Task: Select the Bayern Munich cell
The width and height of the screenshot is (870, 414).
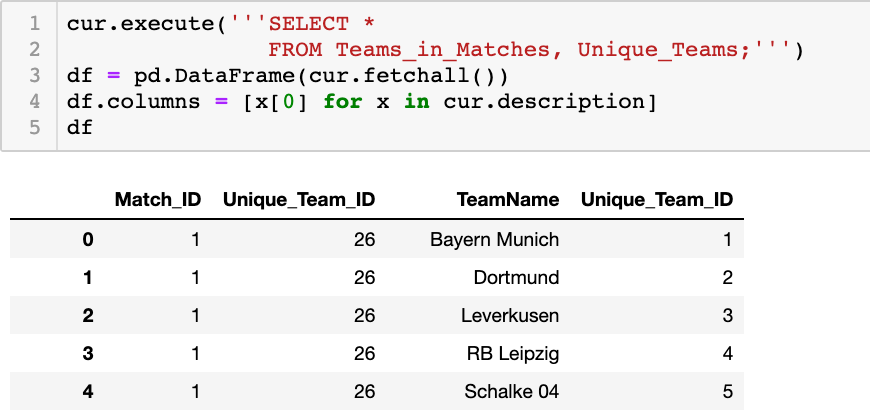Action: tap(494, 239)
